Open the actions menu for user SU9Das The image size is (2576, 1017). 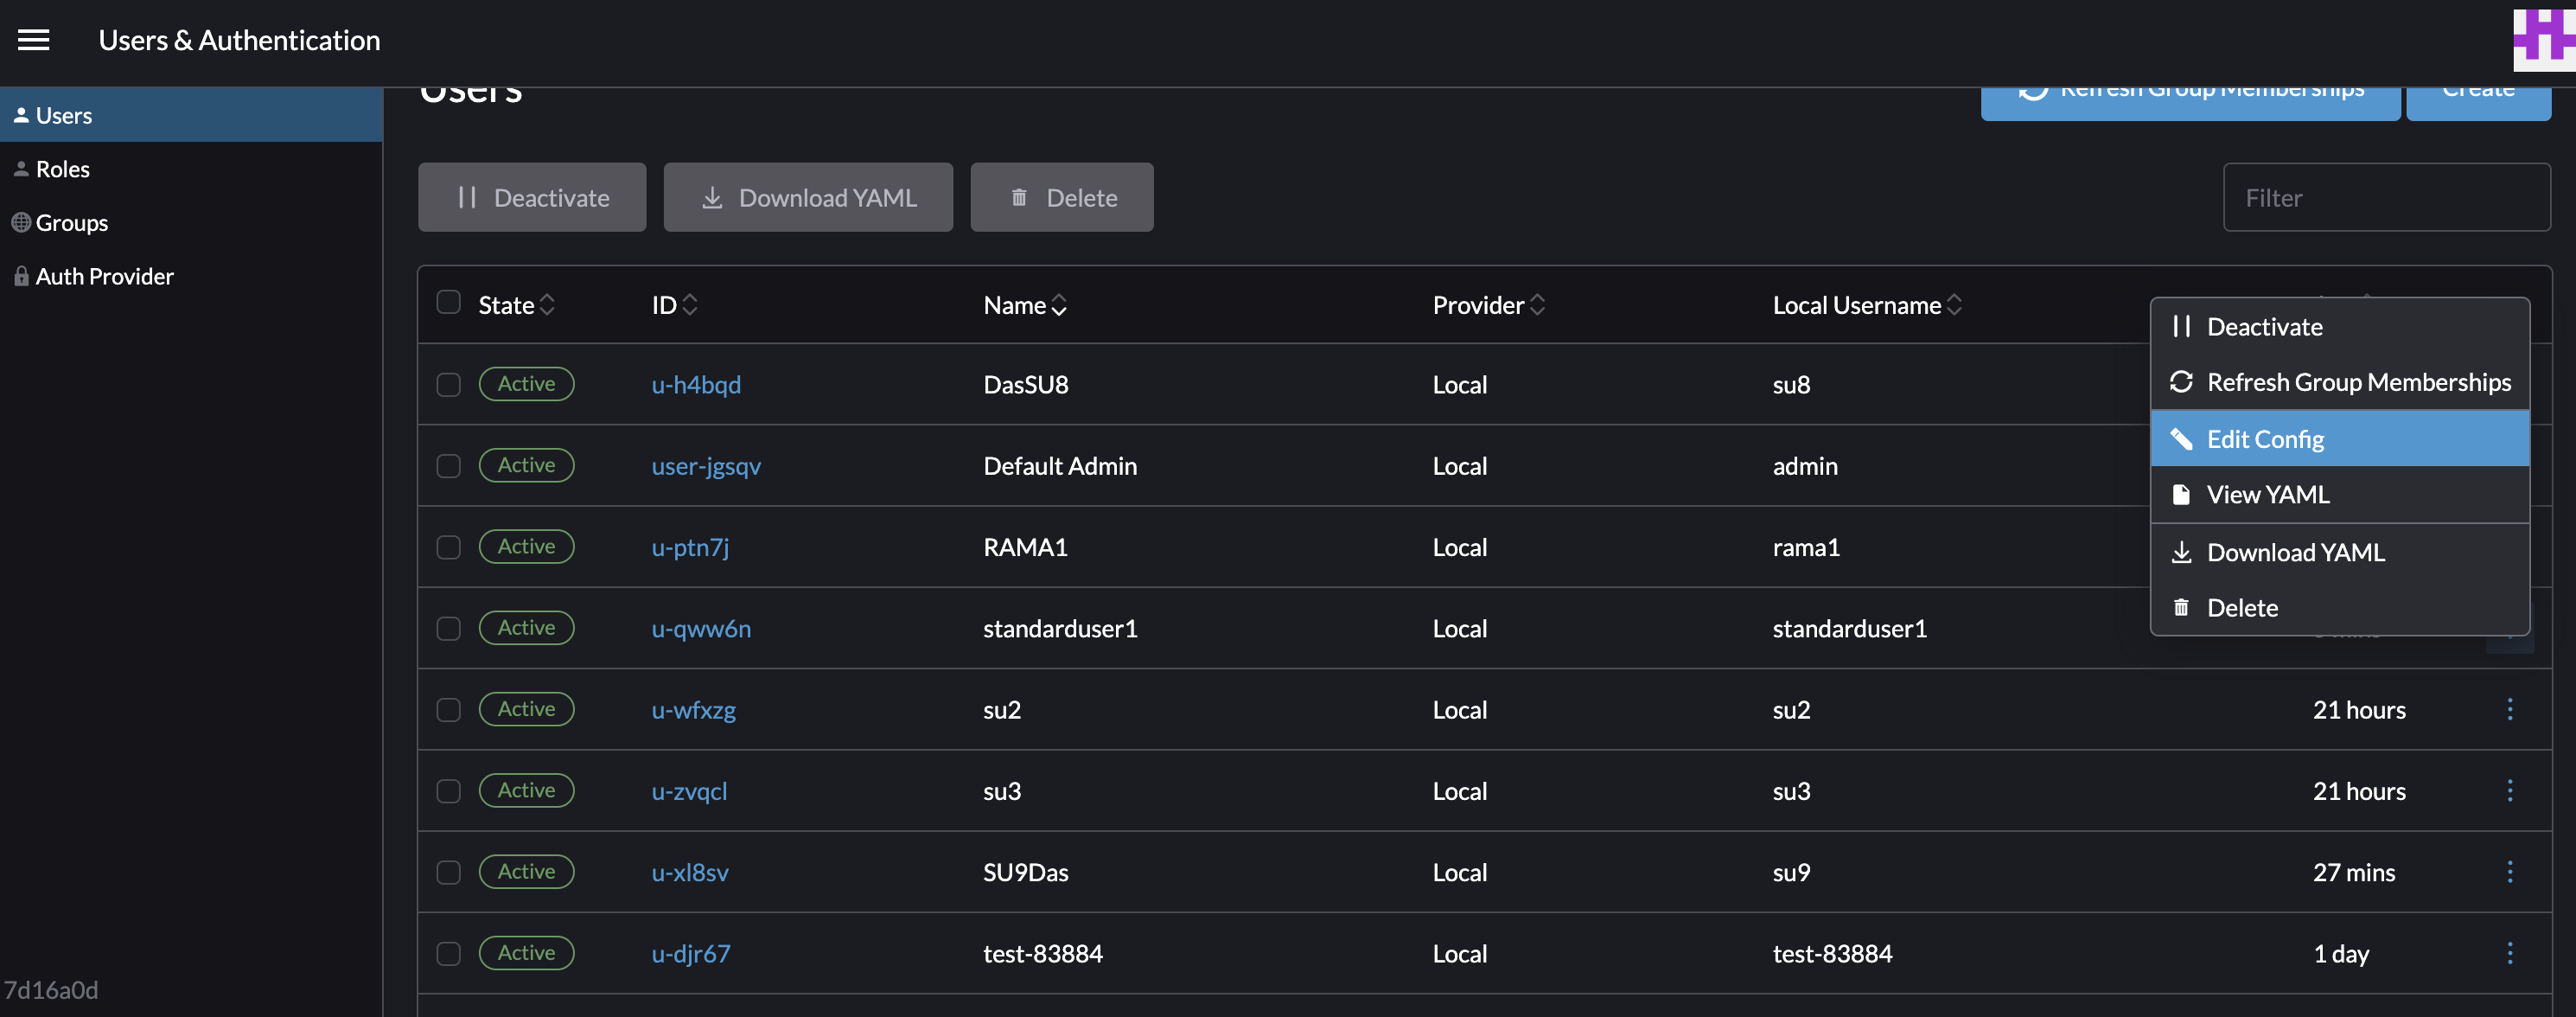pos(2510,871)
